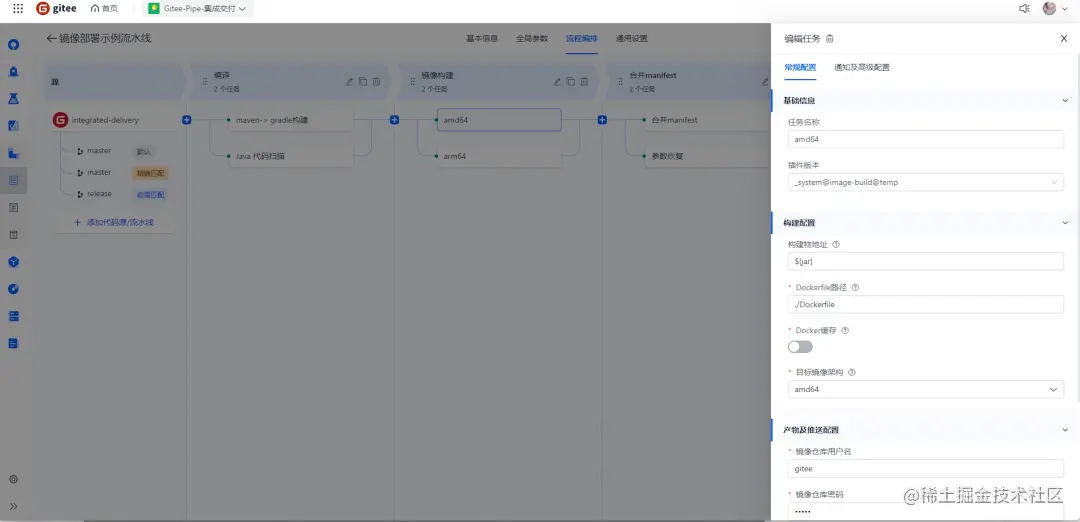Delete the 镜像构建 stage
Screen dimensions: 1080x522
click(583, 81)
